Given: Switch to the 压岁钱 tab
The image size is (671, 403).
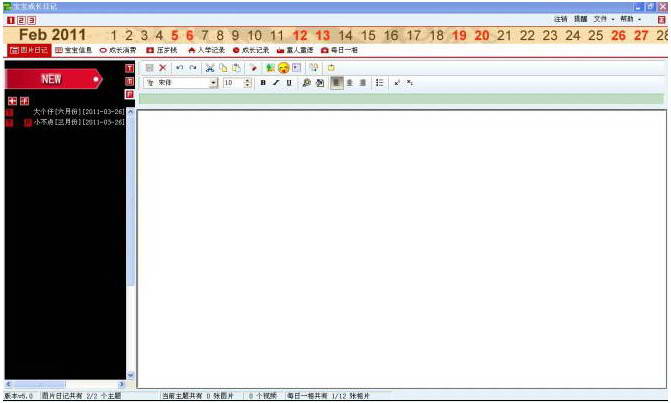Looking at the screenshot, I should coord(162,50).
